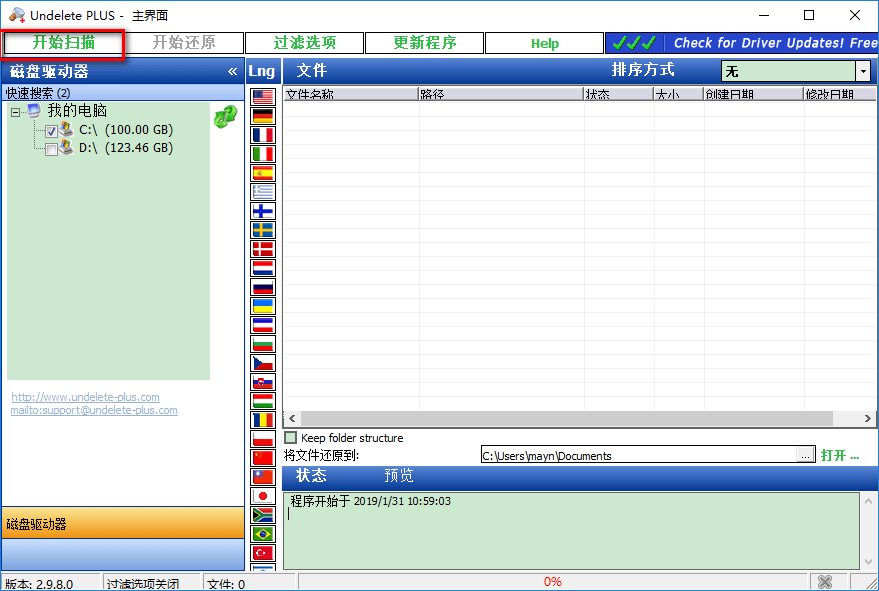Select the United States flag language
Screen dimensions: 879x591
pos(263,97)
